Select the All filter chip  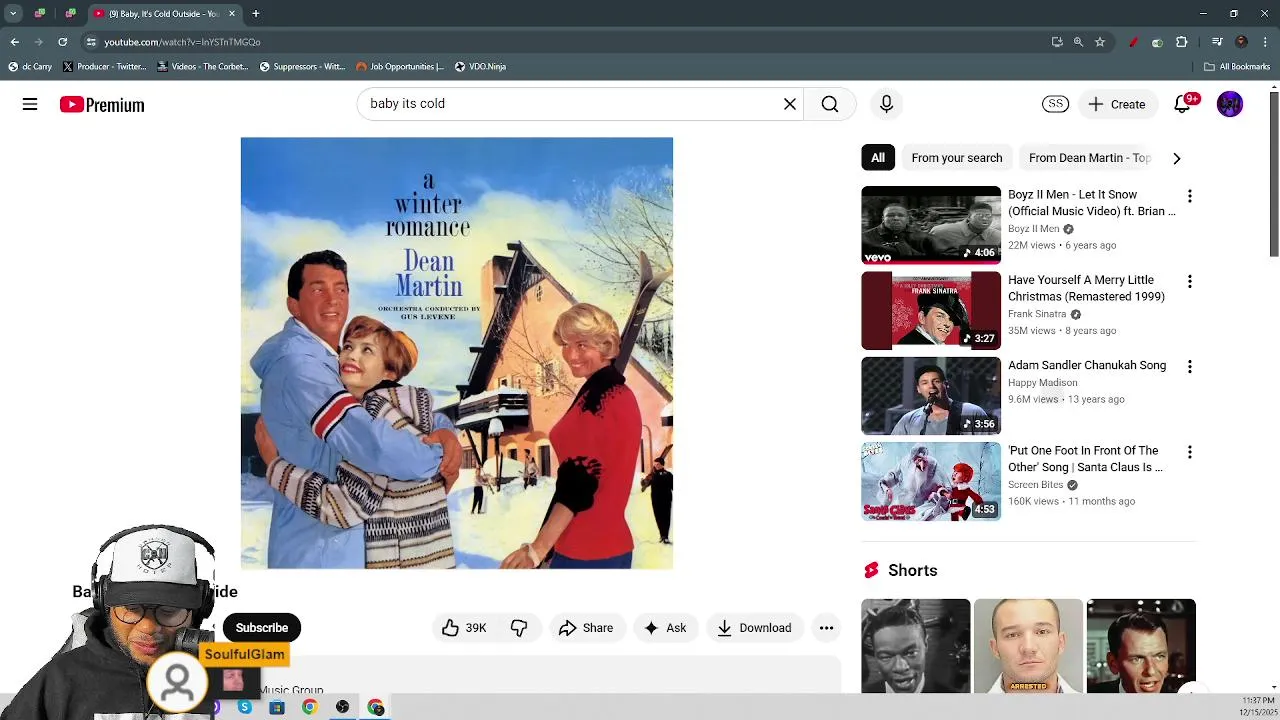(x=877, y=158)
